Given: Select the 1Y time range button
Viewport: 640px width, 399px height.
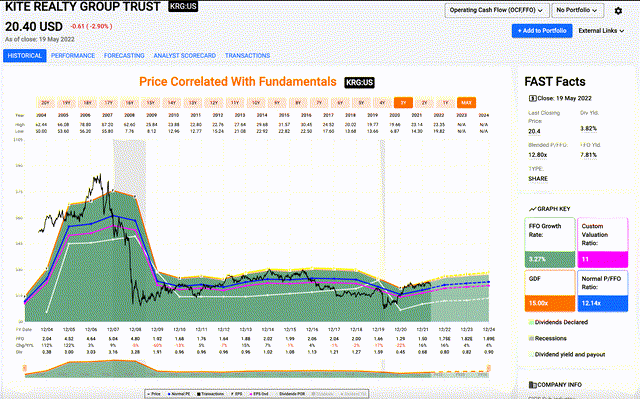Looking at the screenshot, I should [446, 103].
